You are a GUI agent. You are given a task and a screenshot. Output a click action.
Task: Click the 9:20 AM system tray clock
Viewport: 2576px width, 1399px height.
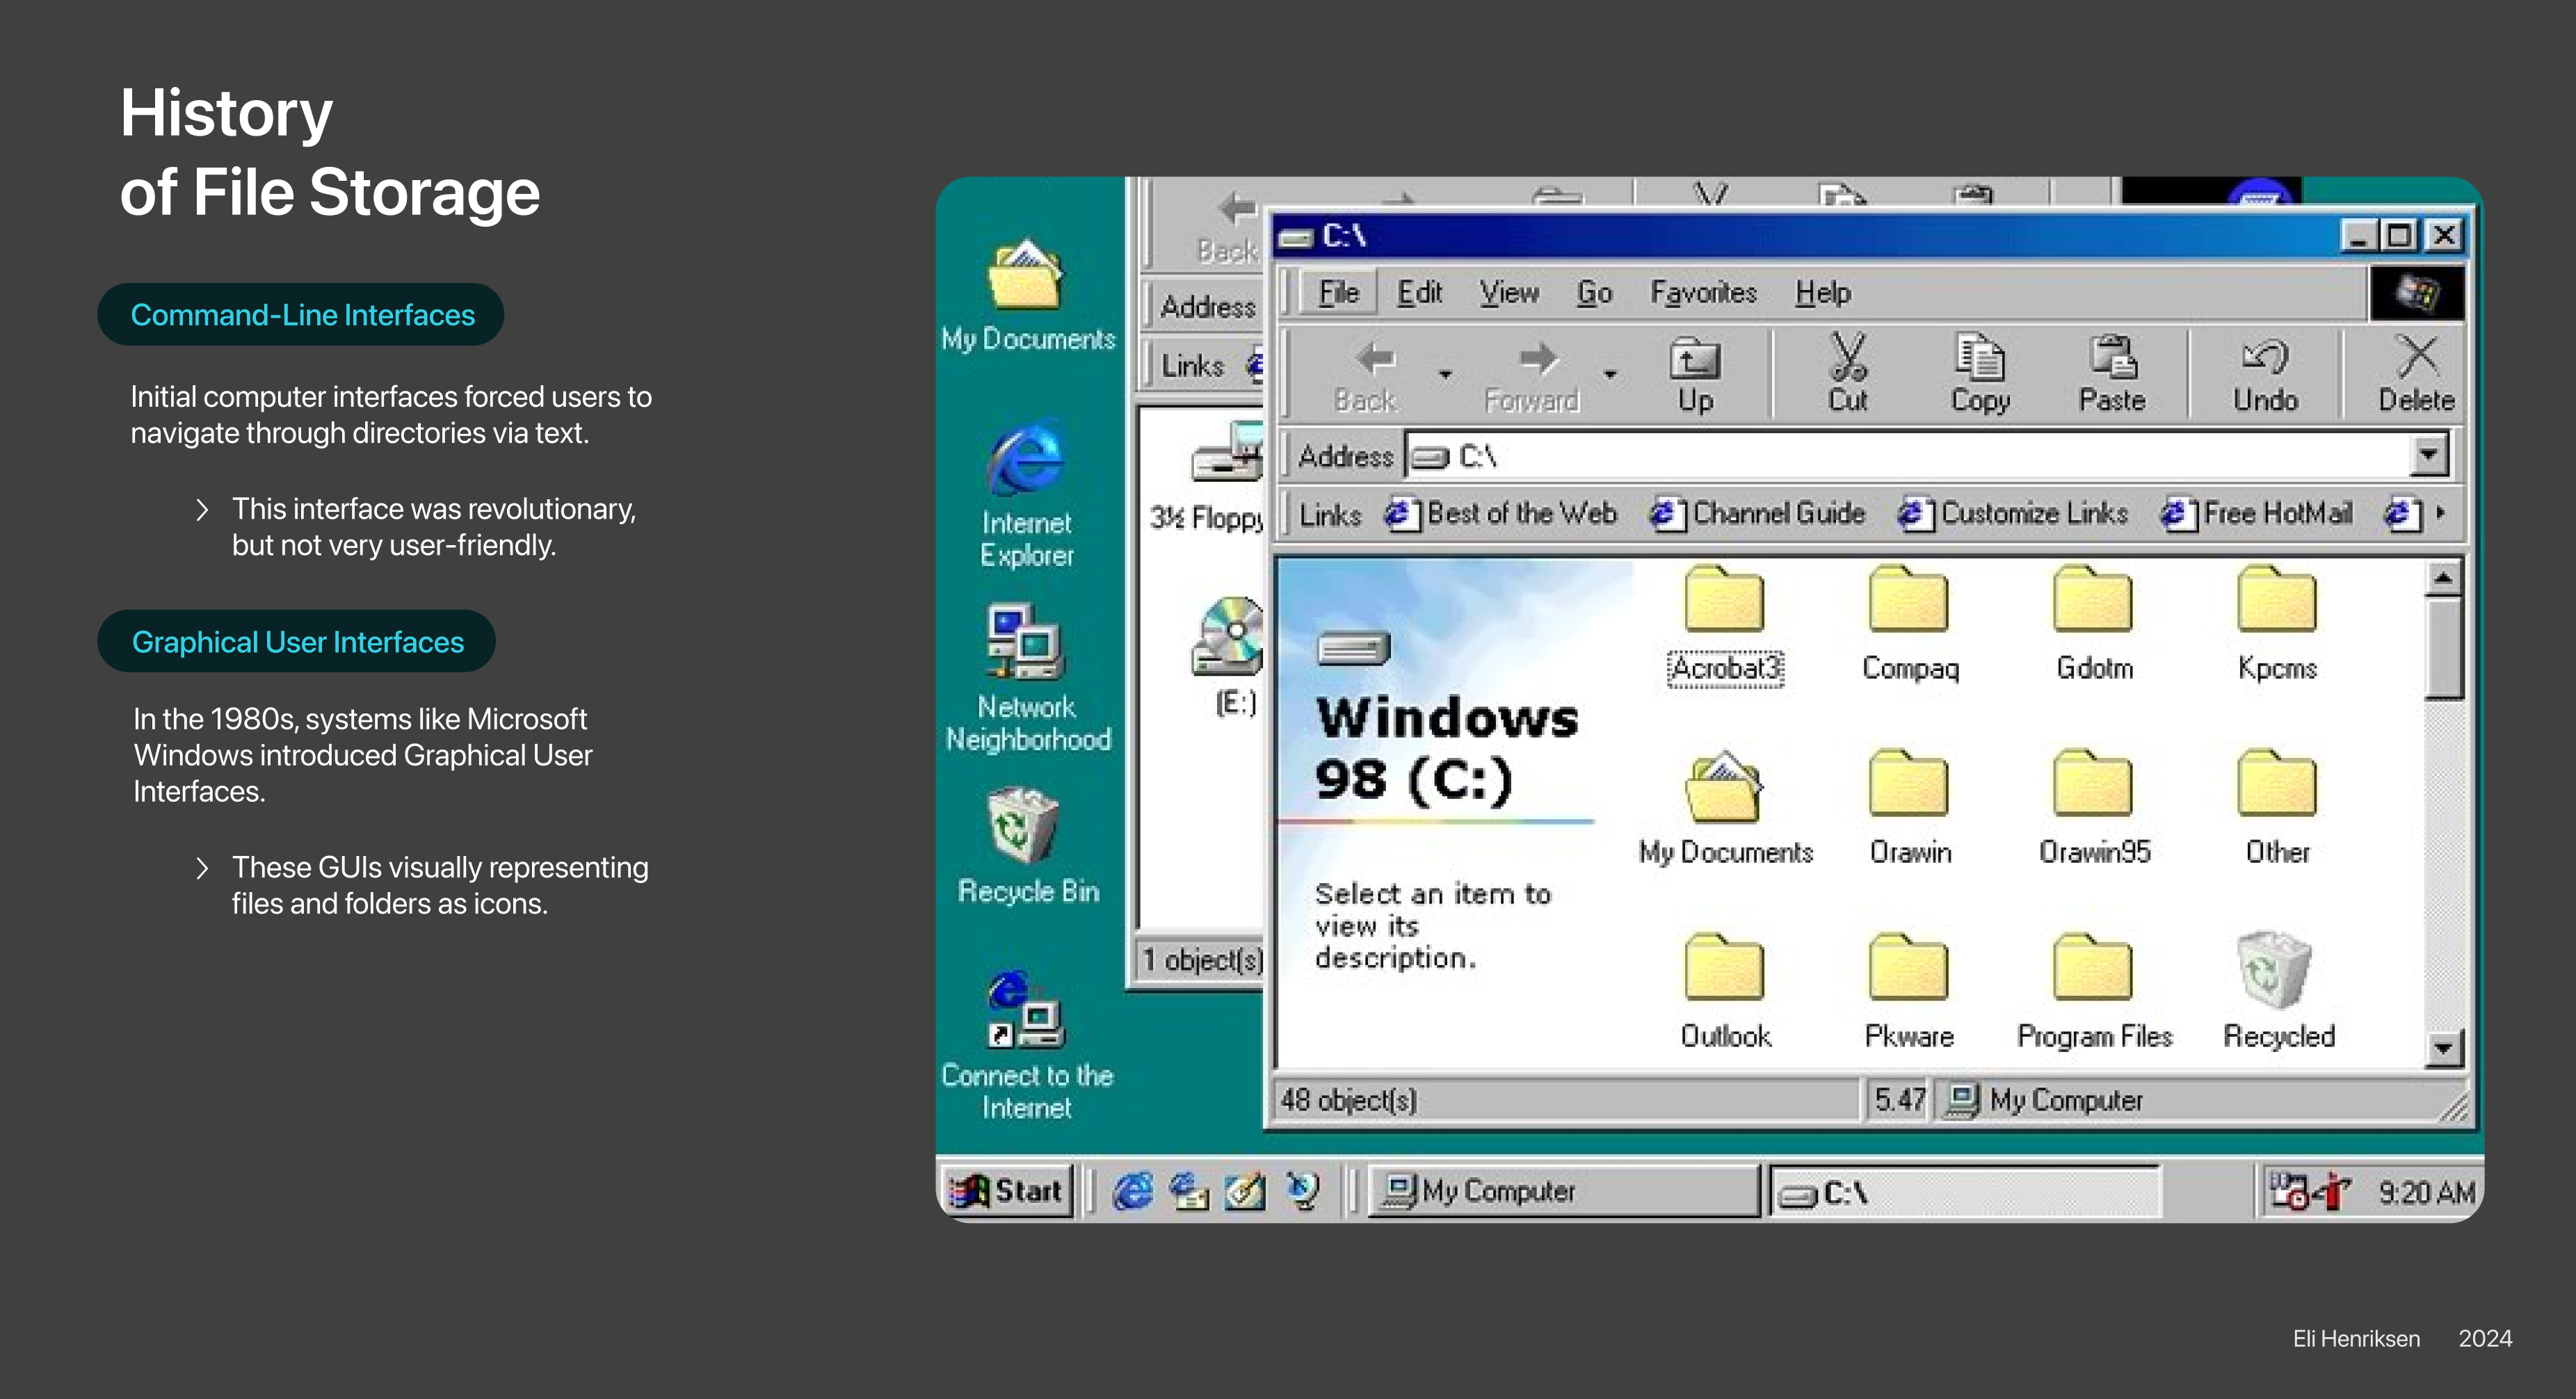(2426, 1192)
